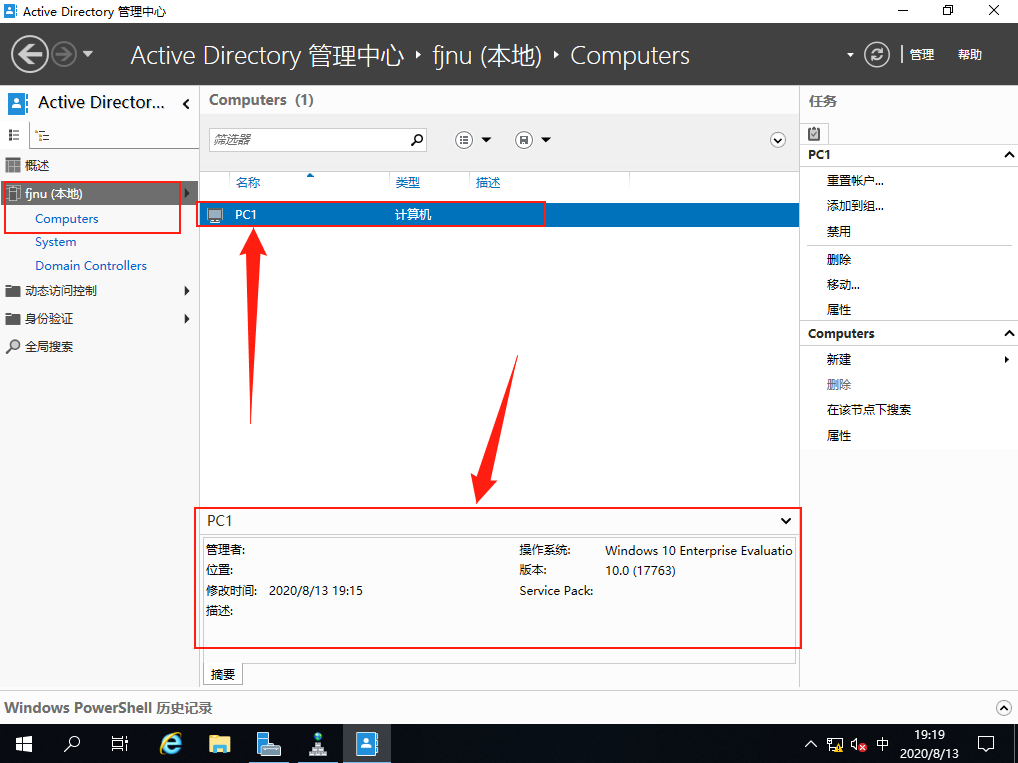Click the tasks clipboard icon

[x=814, y=134]
